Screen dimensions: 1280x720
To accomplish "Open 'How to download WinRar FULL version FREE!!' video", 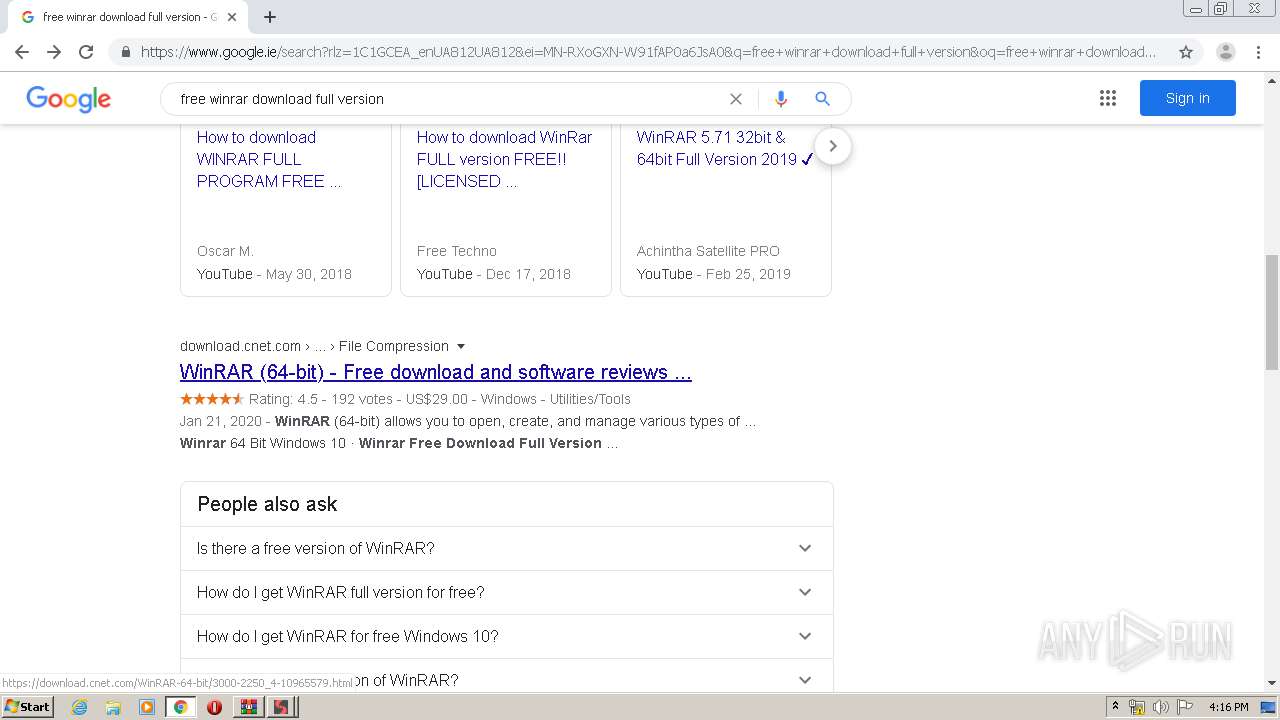I will pos(504,159).
